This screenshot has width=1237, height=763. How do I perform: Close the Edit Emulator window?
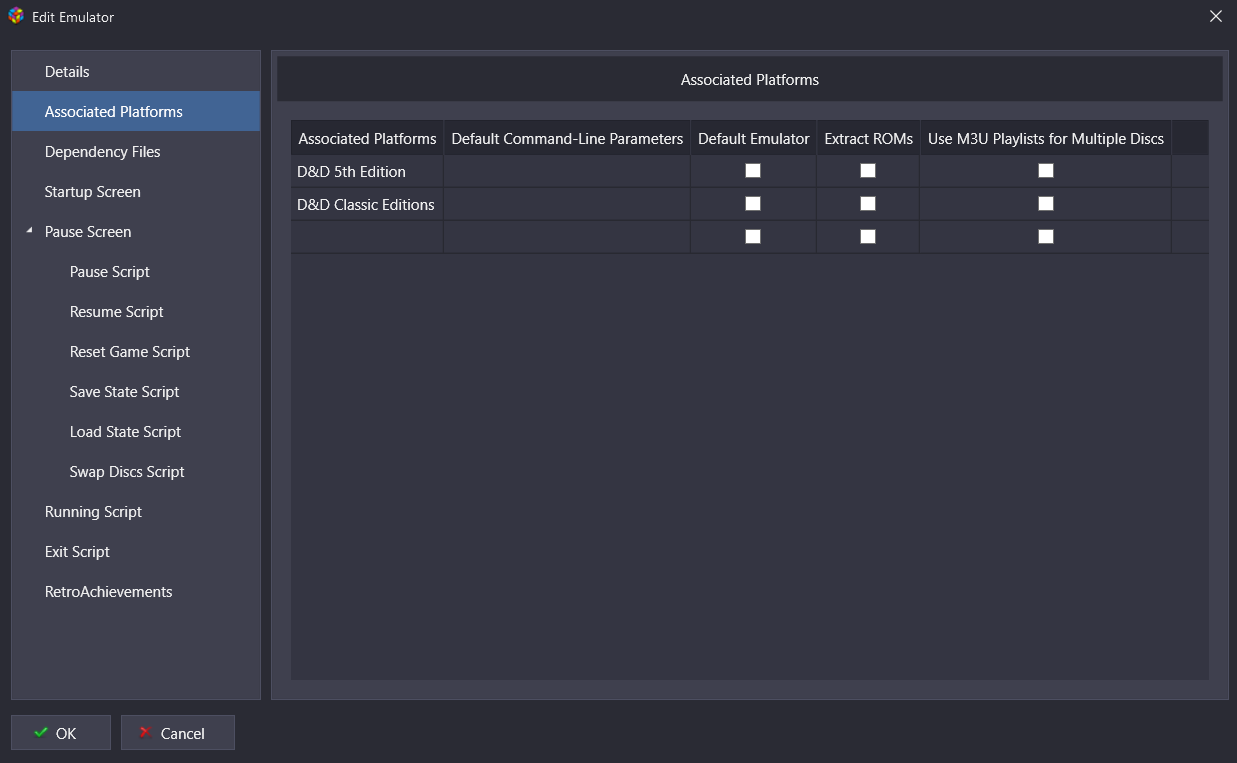1215,16
